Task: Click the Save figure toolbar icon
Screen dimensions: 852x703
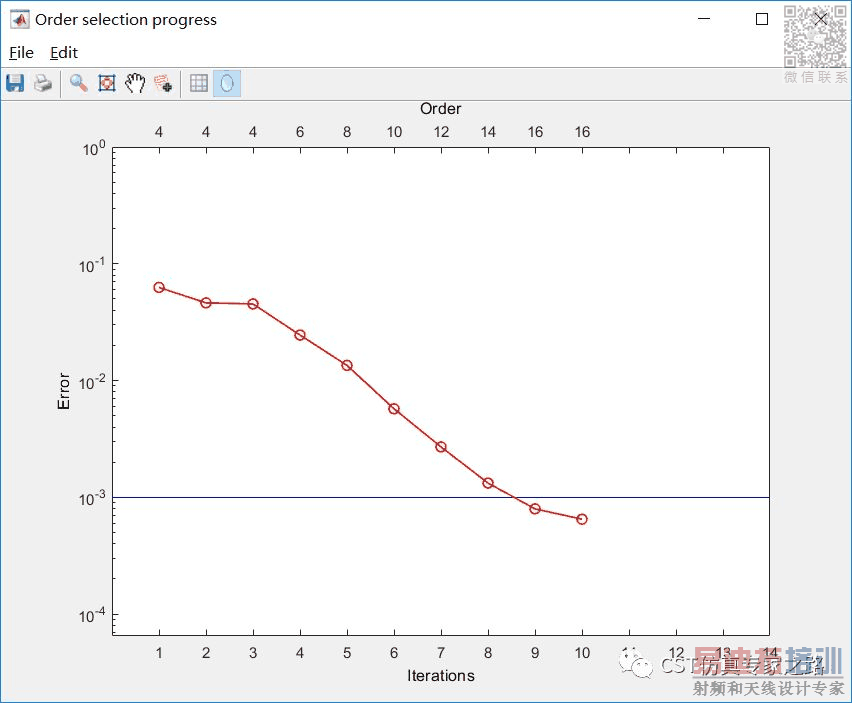Action: pos(15,83)
